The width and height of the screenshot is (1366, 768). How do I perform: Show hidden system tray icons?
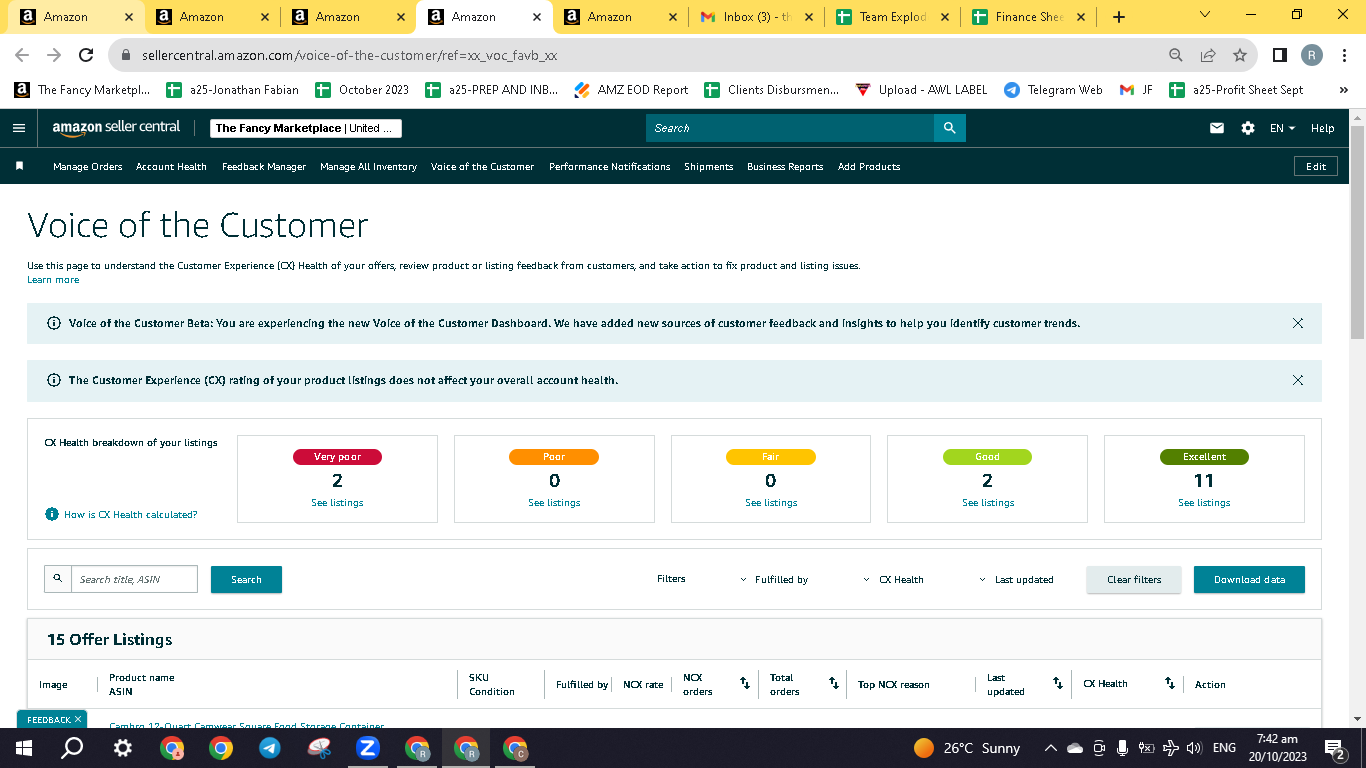[x=1050, y=748]
